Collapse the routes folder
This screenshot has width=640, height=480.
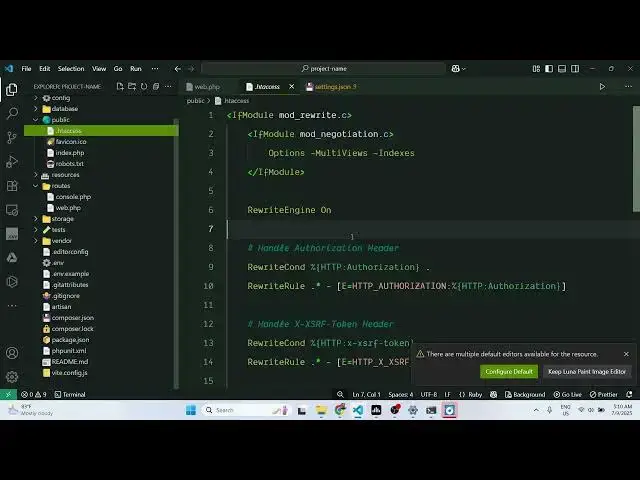36,186
